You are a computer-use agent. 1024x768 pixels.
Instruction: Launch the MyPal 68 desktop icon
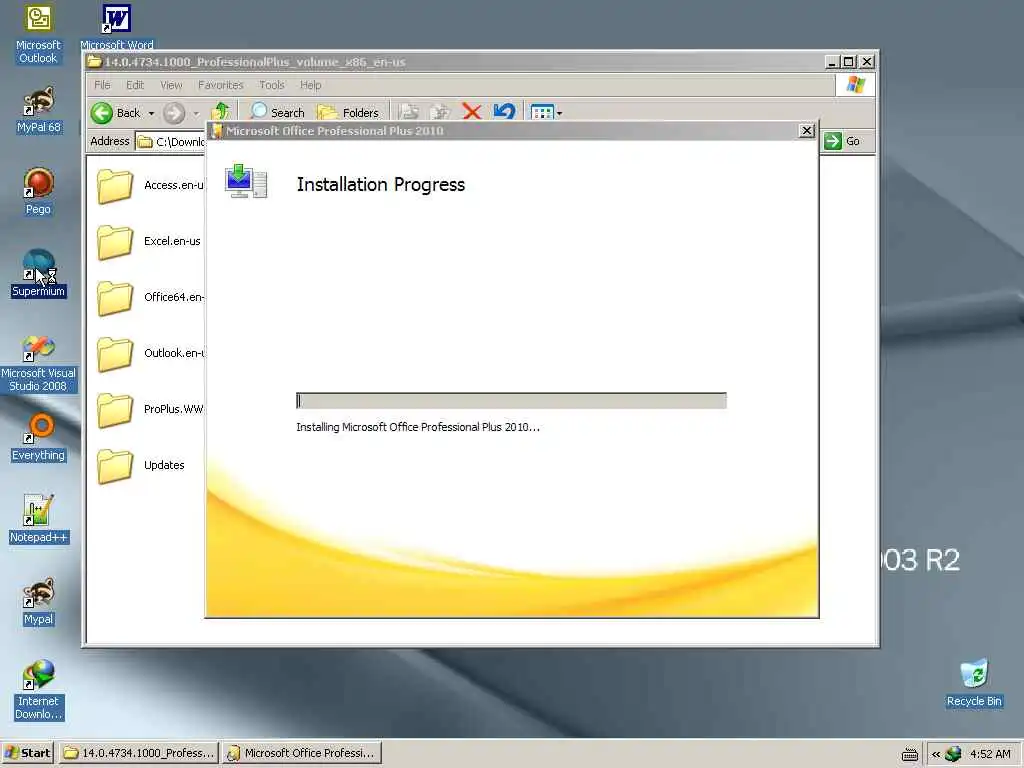click(39, 110)
